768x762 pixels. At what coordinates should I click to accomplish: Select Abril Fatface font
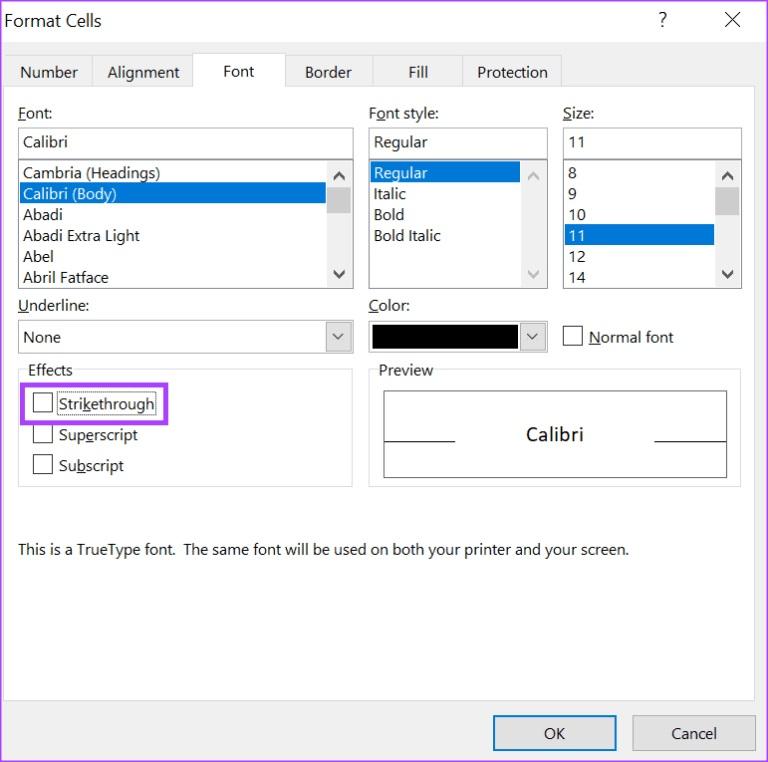click(173, 277)
